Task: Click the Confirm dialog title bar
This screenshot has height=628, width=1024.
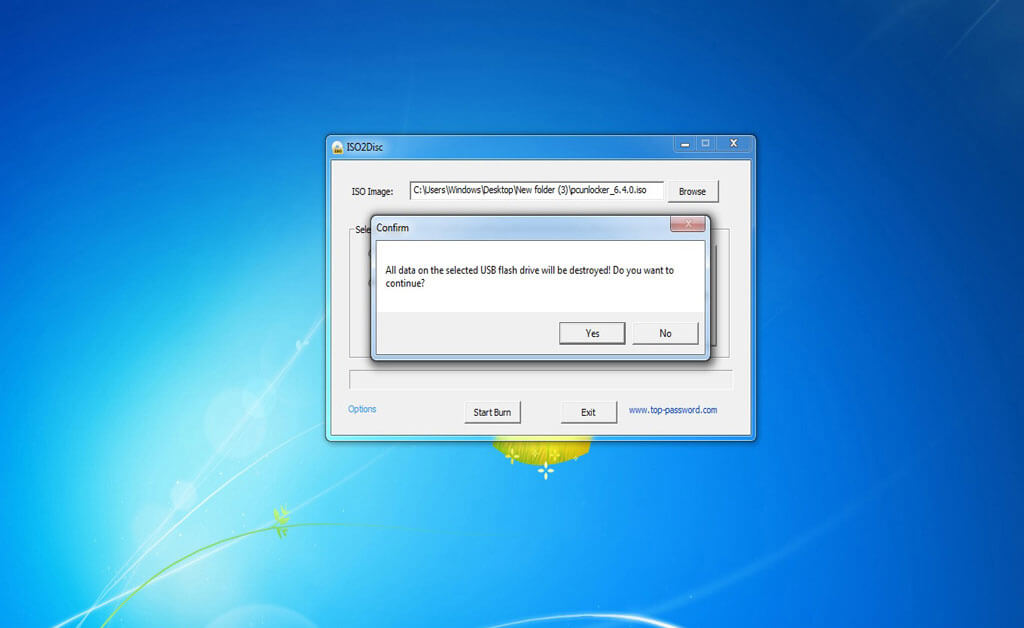Action: 500,227
